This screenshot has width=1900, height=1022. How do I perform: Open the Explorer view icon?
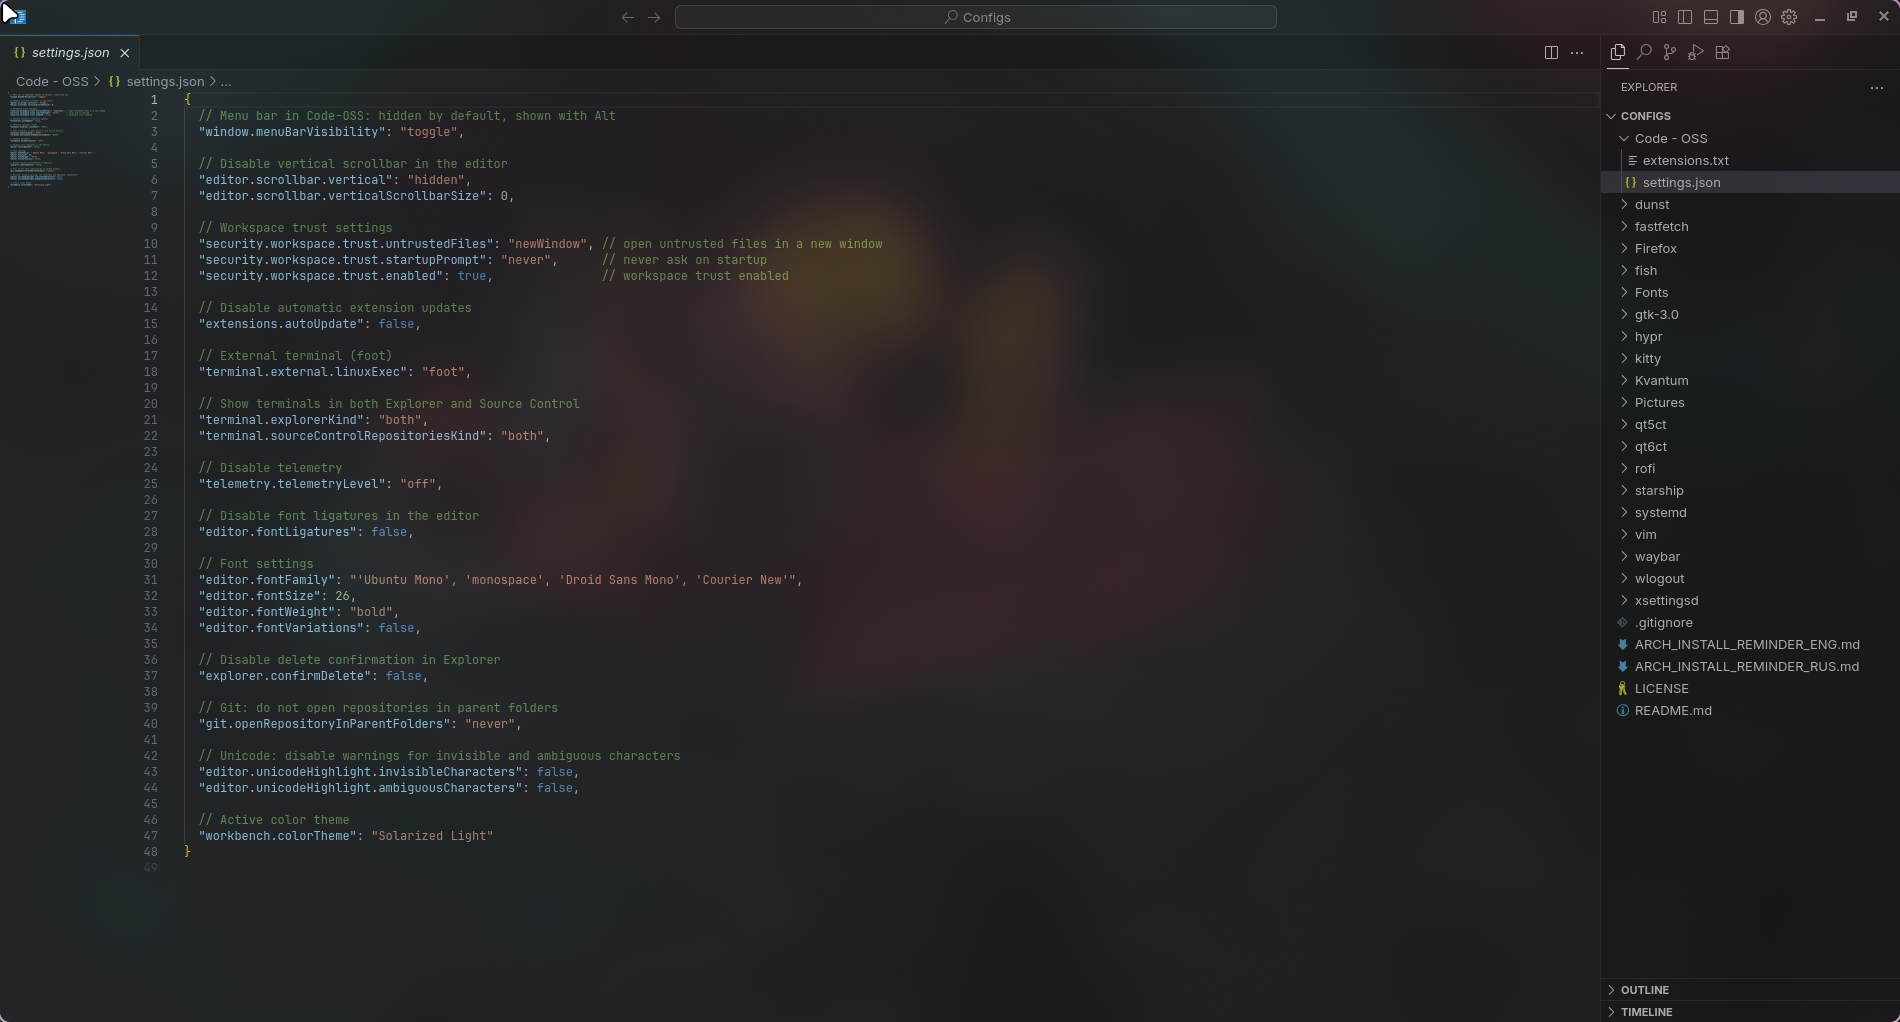[1617, 52]
